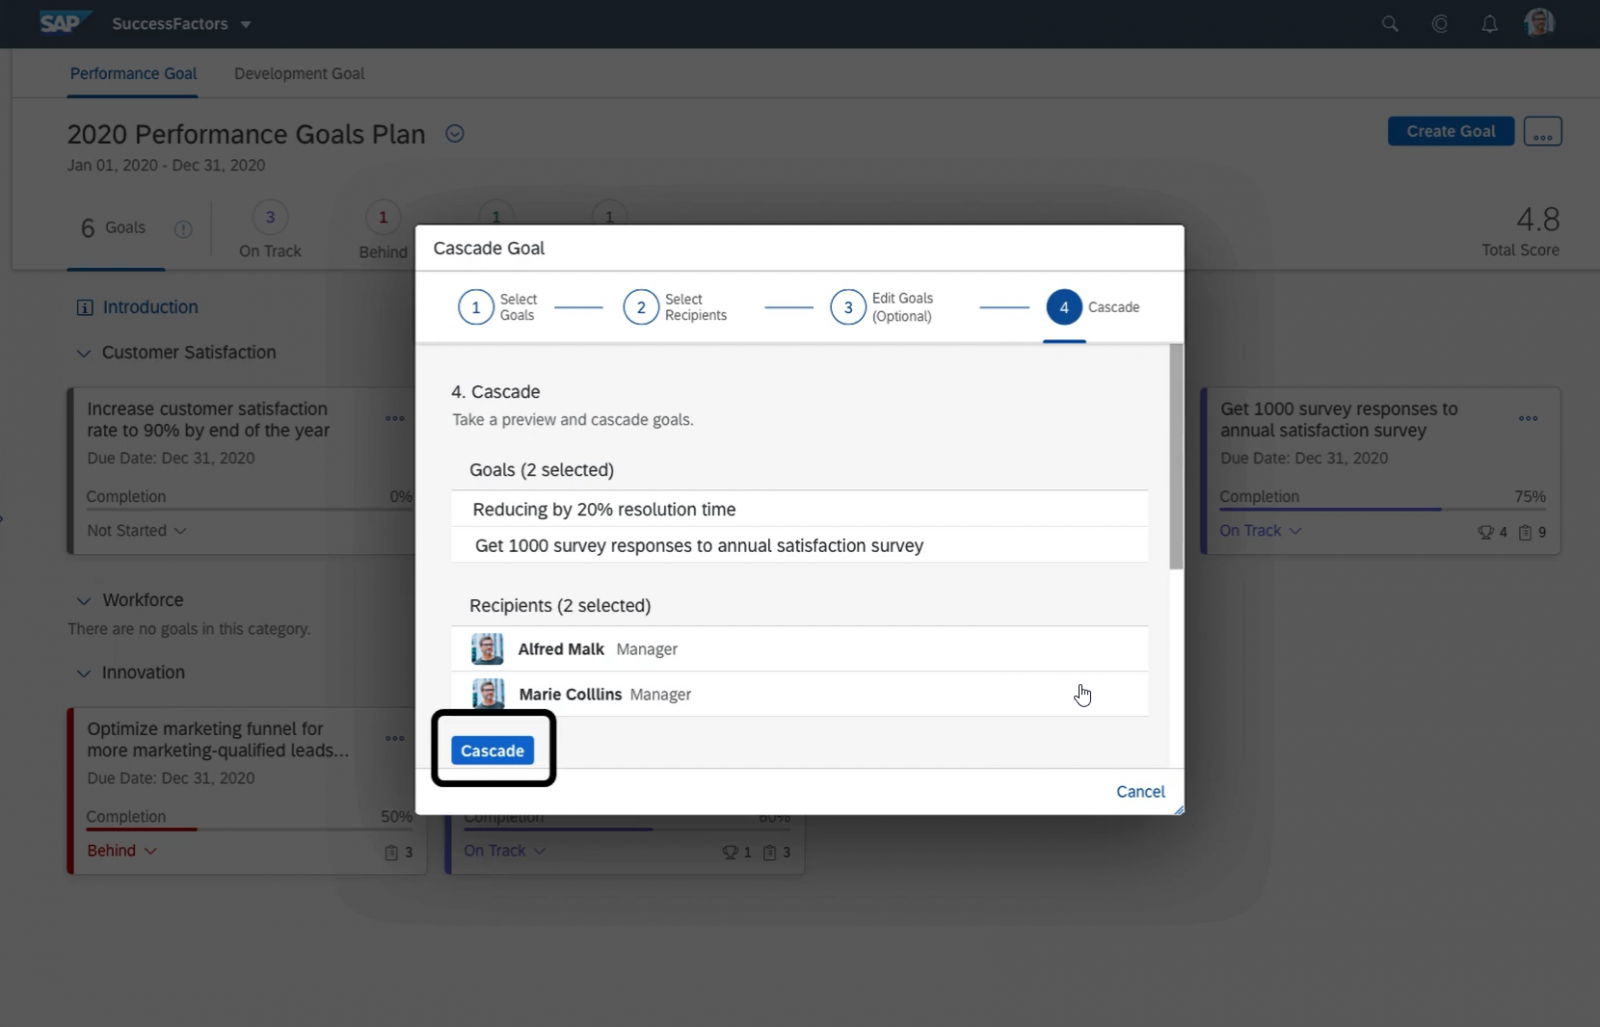This screenshot has height=1027, width=1600.
Task: Collapse the Customer Satisfaction category
Action: [84, 353]
